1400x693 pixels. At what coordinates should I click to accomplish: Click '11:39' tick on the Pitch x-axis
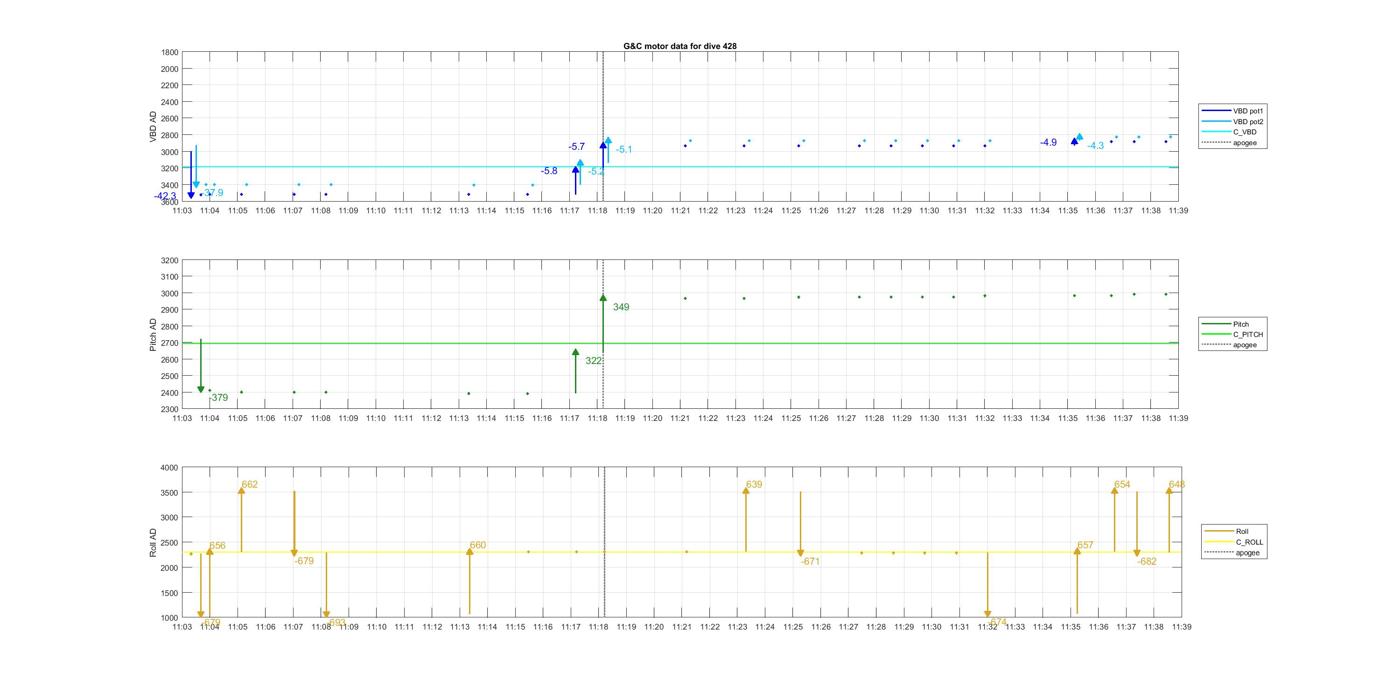1178,418
